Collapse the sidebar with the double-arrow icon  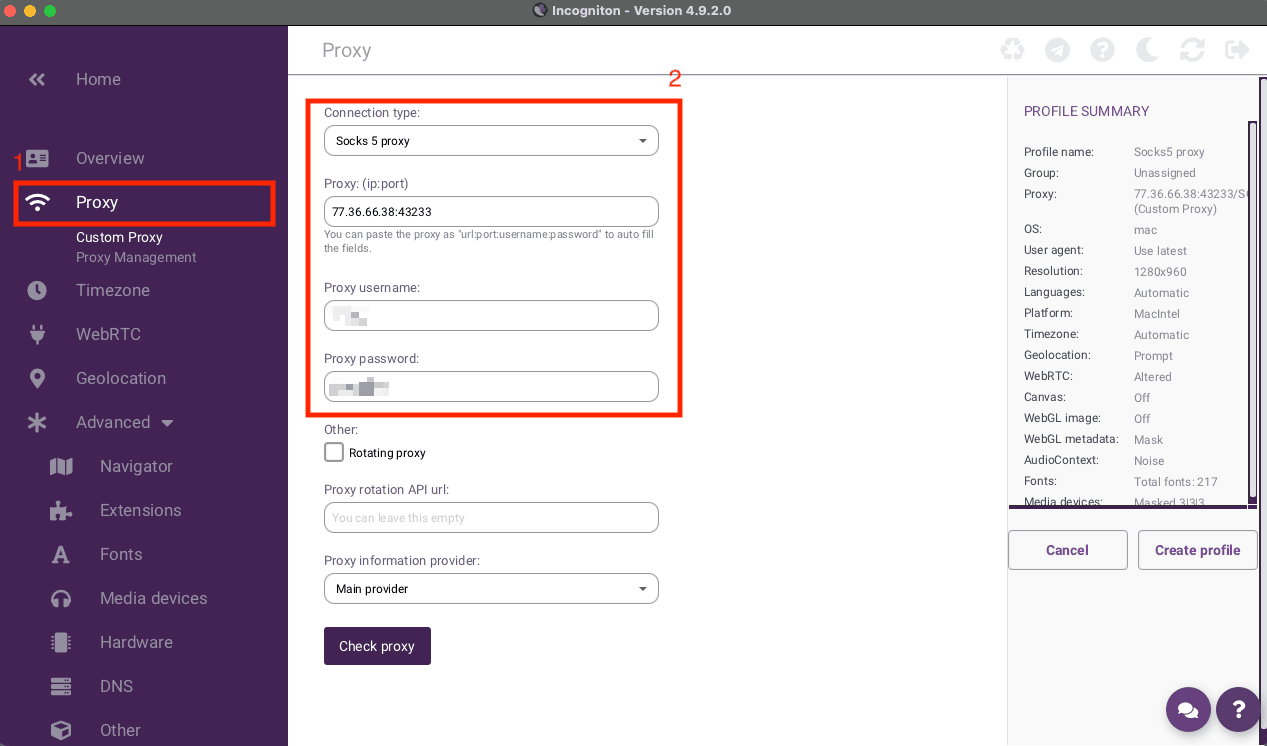click(x=36, y=79)
